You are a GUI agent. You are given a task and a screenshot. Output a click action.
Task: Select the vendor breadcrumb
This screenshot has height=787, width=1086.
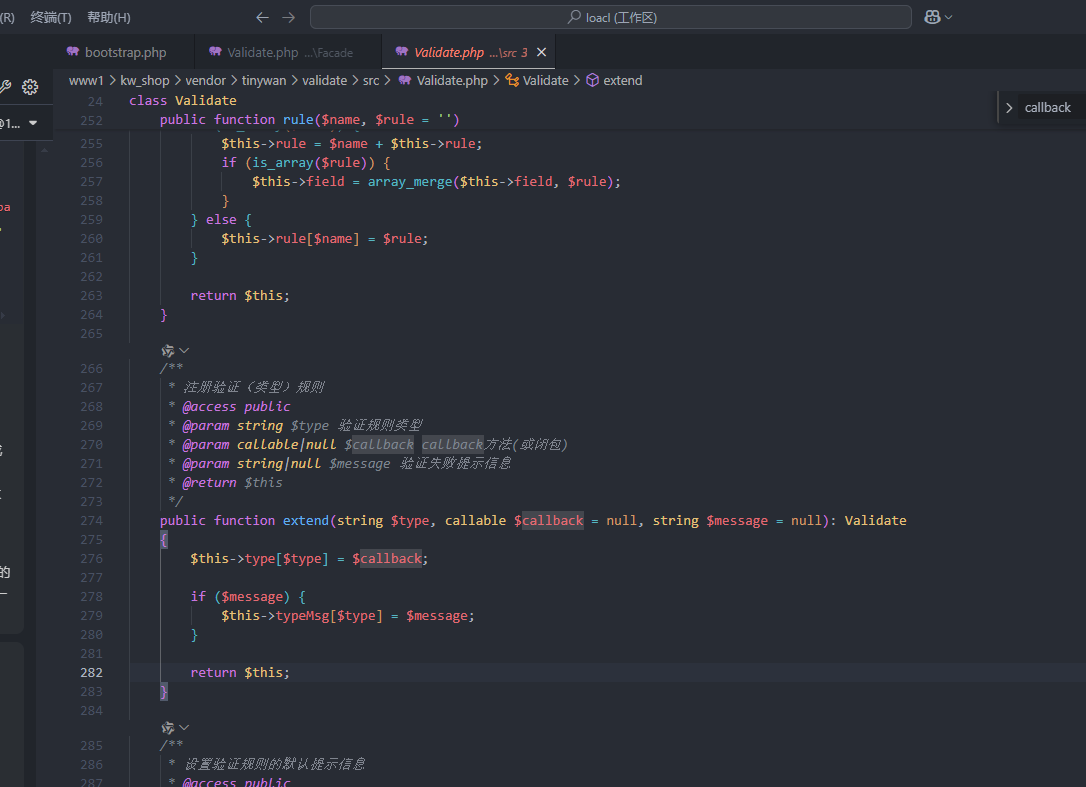point(205,80)
